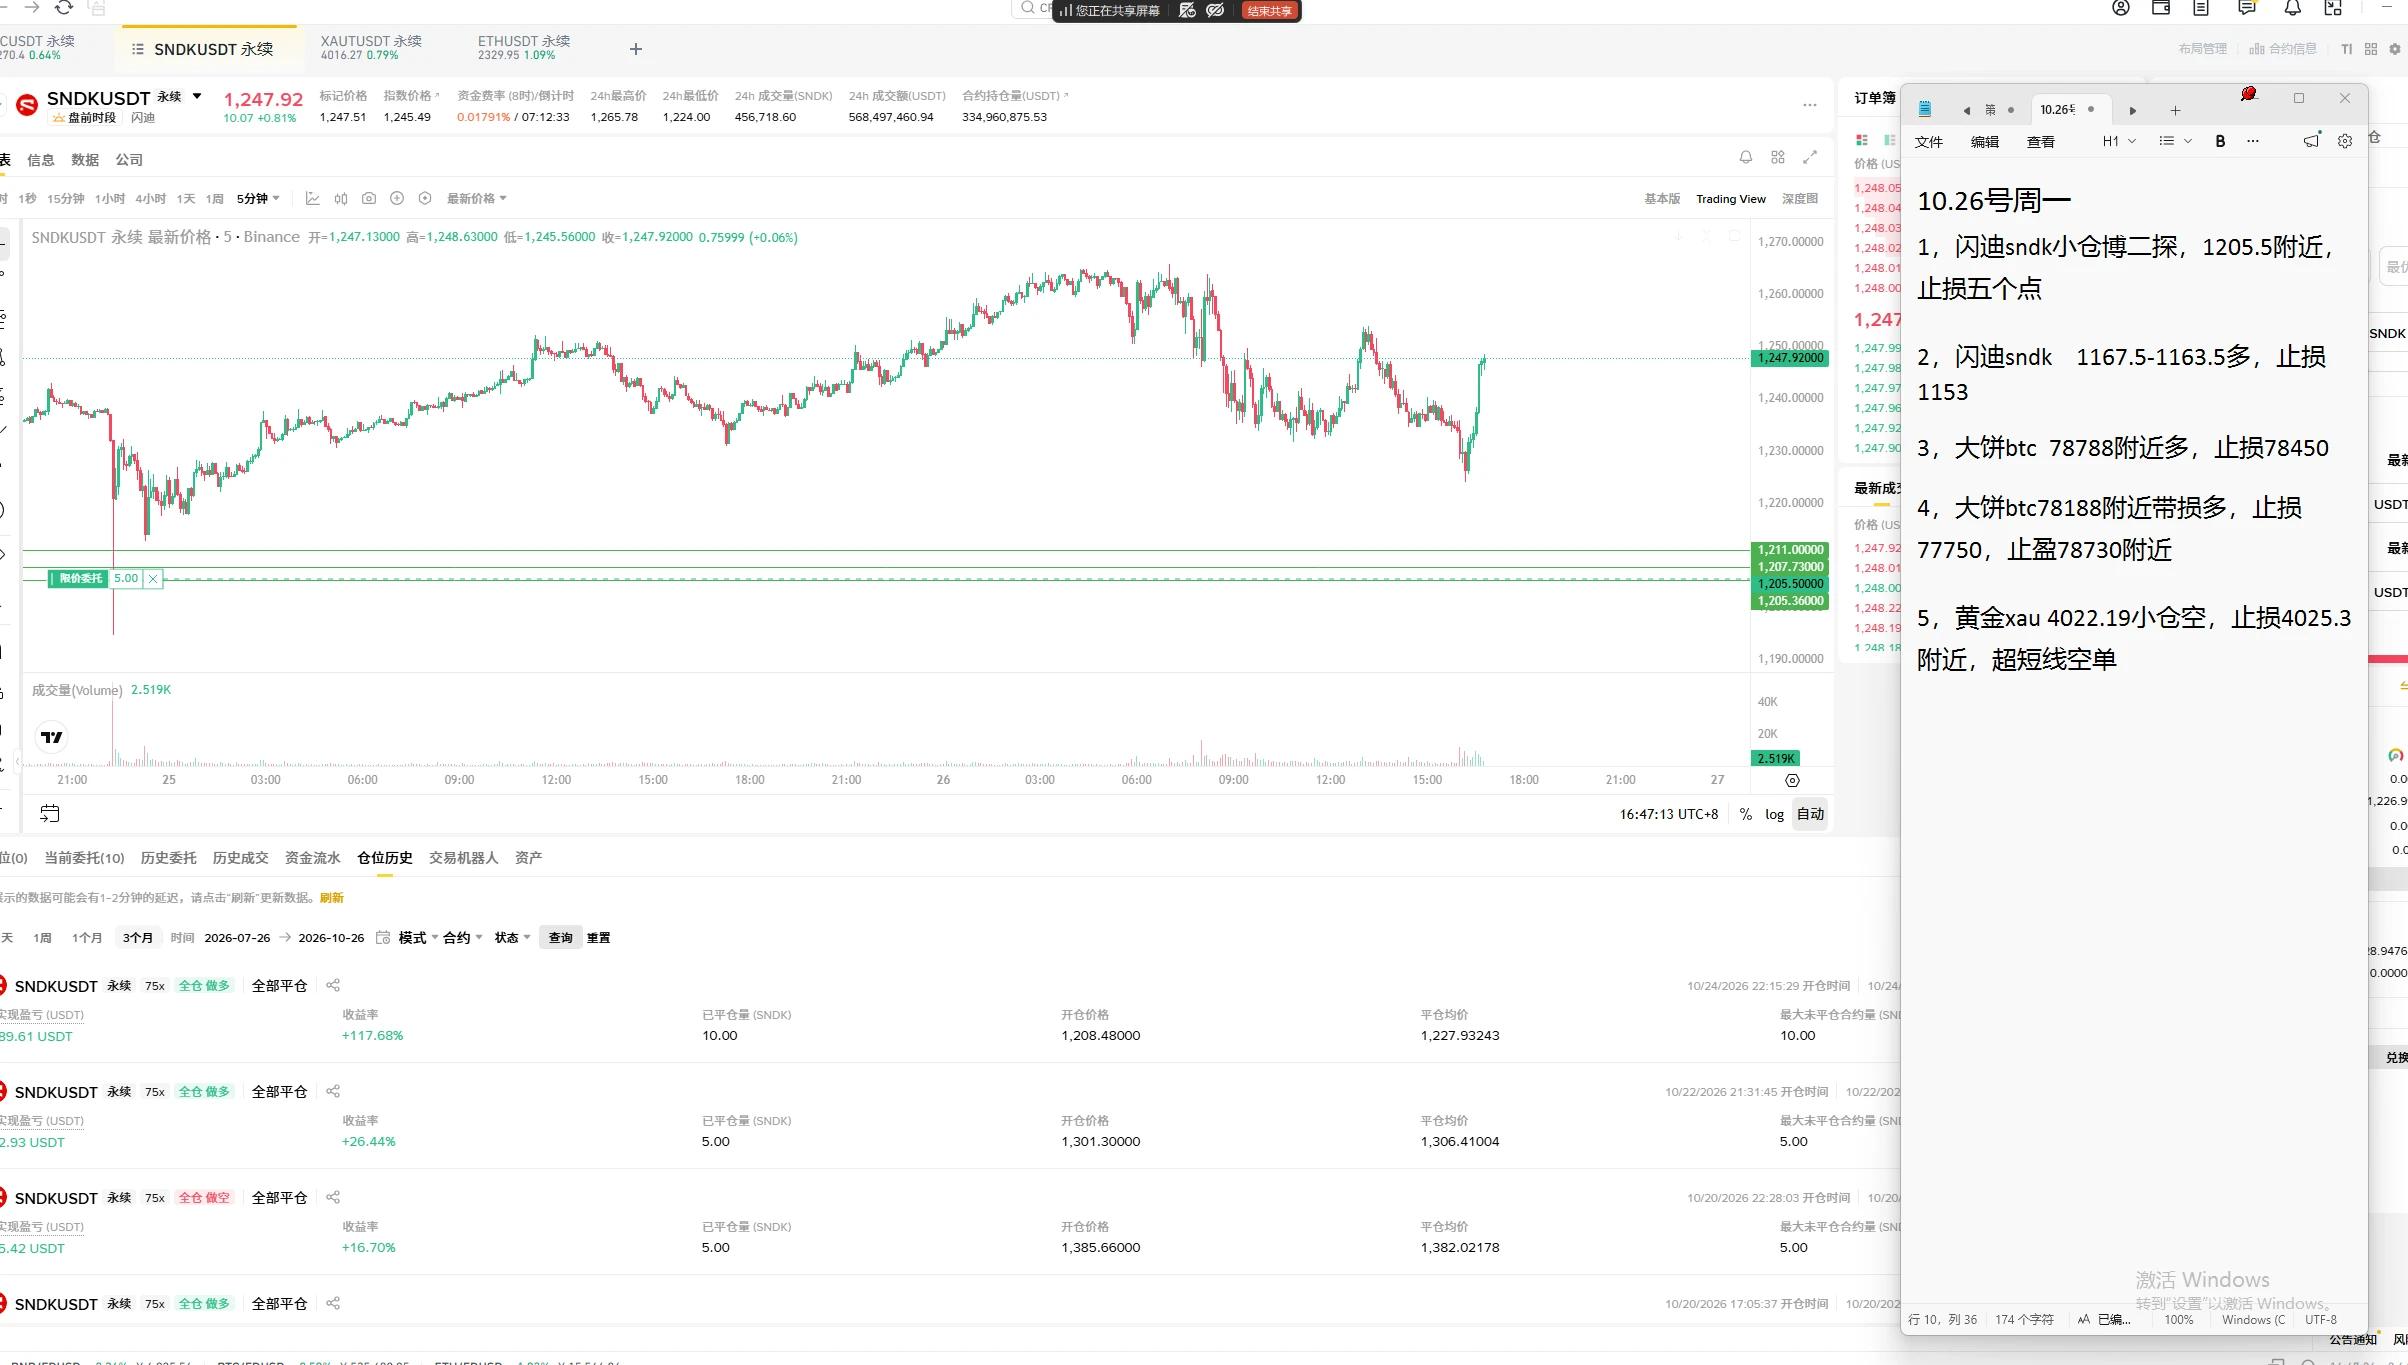Open the 最新价格 price type dropdown
The height and width of the screenshot is (1365, 2408).
476,199
